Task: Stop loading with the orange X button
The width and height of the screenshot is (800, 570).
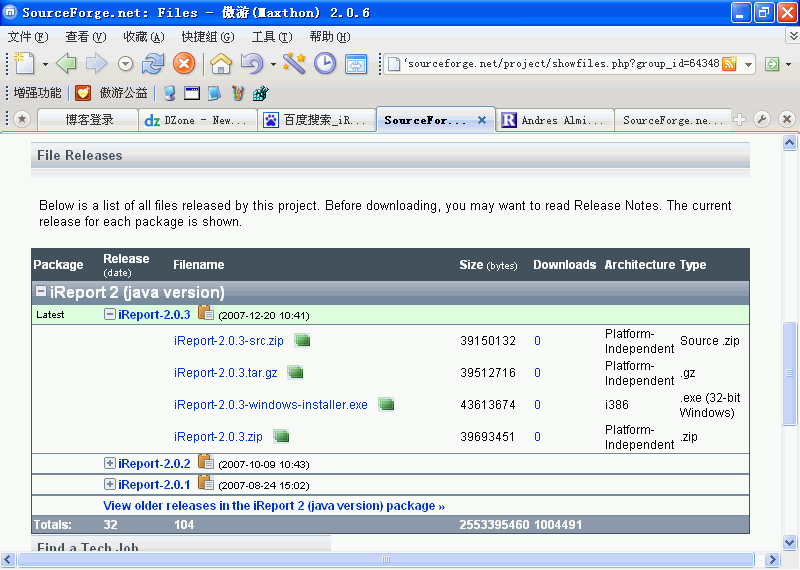Action: [184, 64]
